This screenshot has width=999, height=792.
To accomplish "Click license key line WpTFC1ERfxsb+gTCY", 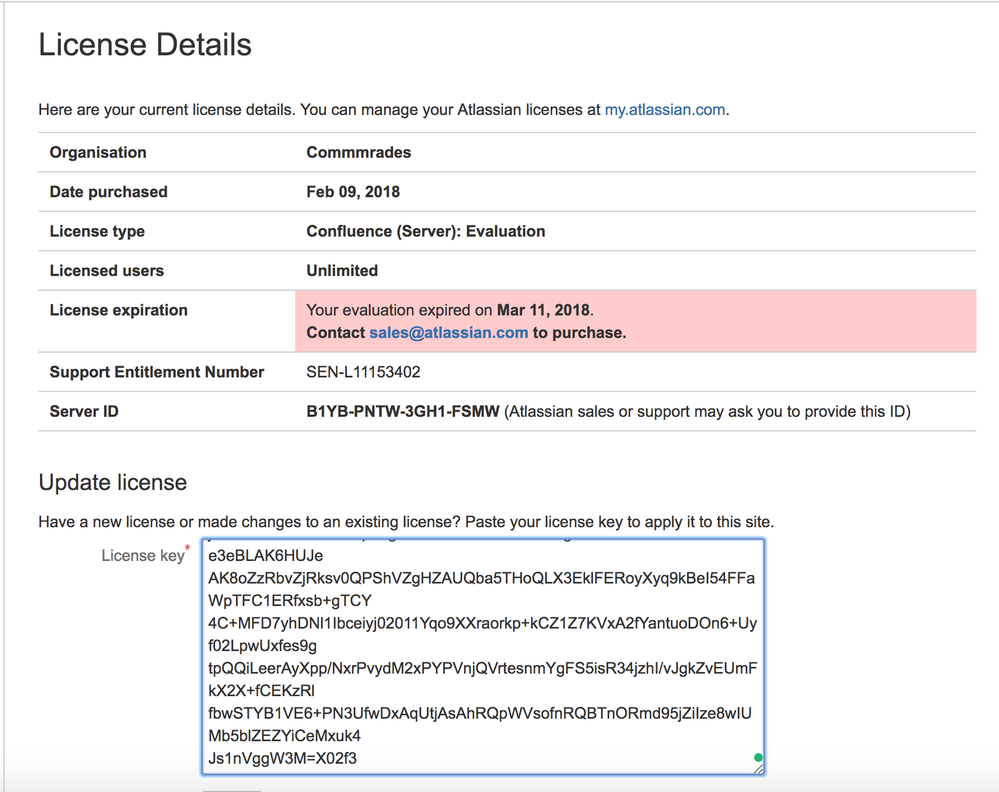I will pyautogui.click(x=290, y=601).
